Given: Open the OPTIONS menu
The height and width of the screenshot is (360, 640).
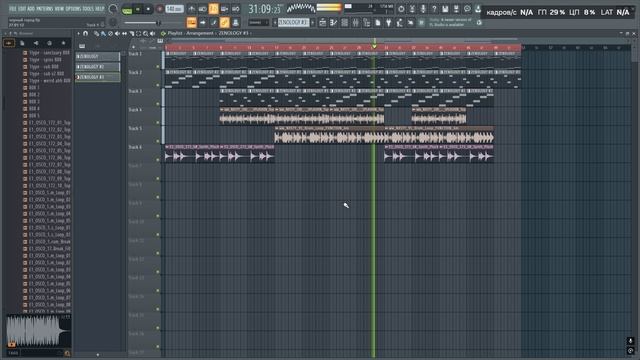Looking at the screenshot, I should (x=73, y=9).
